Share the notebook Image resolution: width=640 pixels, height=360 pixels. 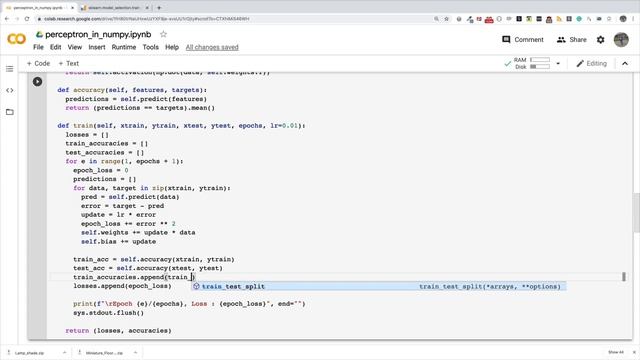[571, 40]
